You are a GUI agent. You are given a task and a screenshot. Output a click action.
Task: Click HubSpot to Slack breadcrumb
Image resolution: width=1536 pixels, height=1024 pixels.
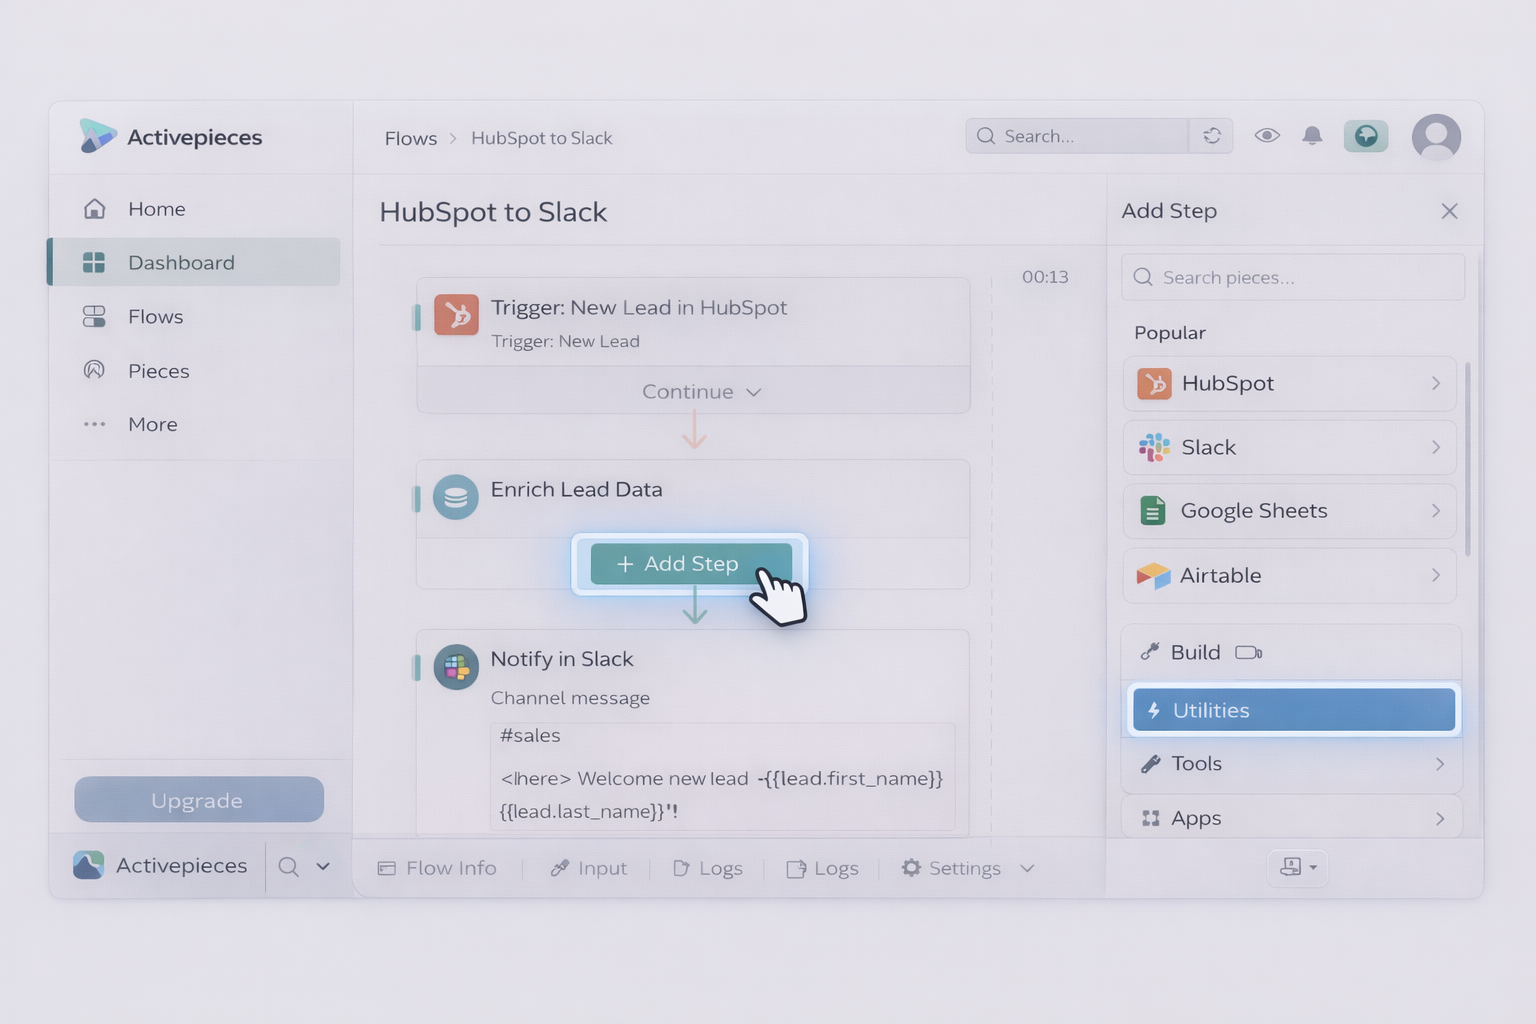click(541, 138)
